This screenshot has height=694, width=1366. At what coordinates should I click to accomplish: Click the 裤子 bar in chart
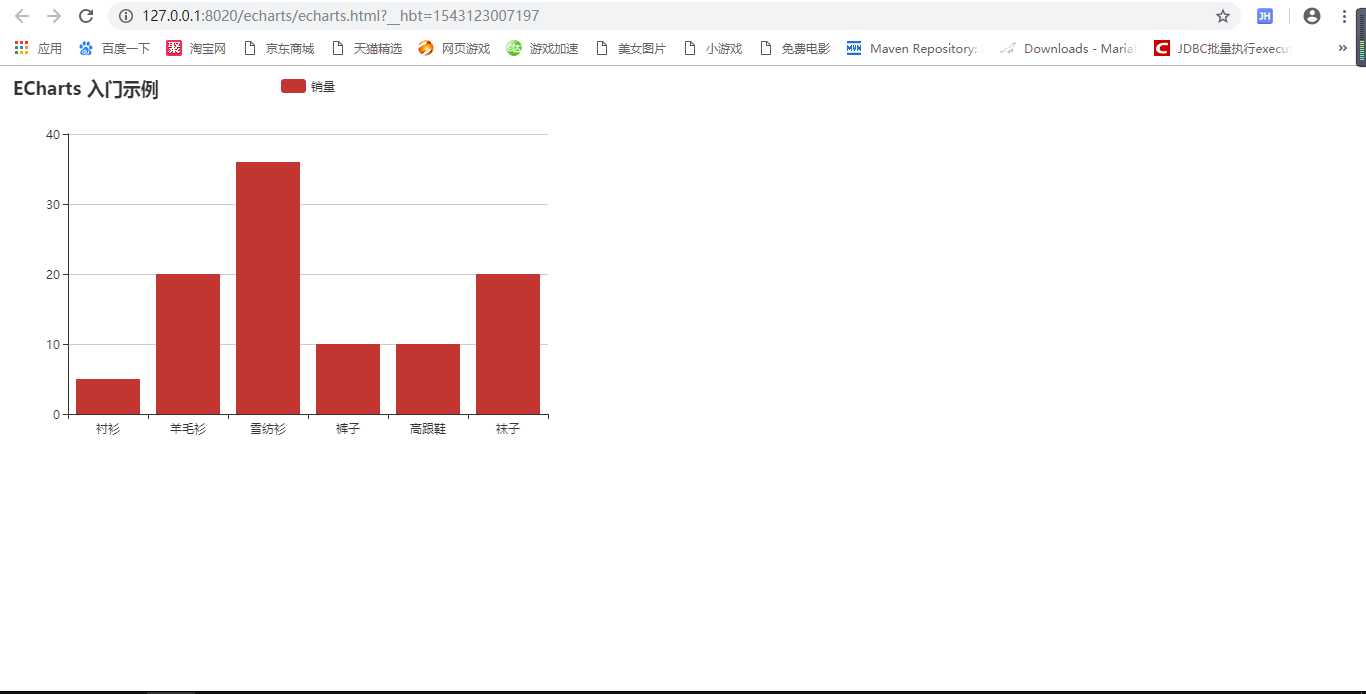(348, 379)
